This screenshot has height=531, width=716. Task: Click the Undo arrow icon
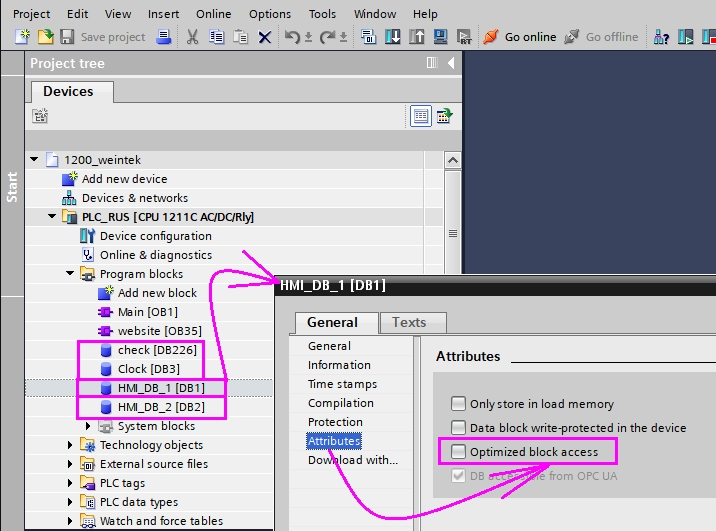click(x=292, y=37)
